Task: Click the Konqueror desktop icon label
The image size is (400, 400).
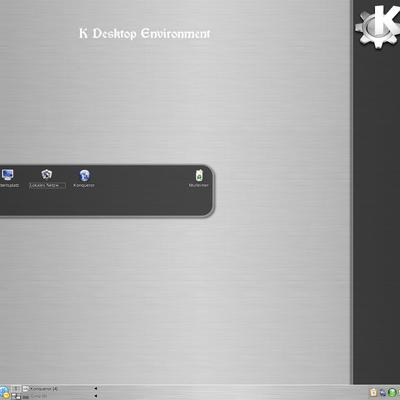Action: point(84,185)
